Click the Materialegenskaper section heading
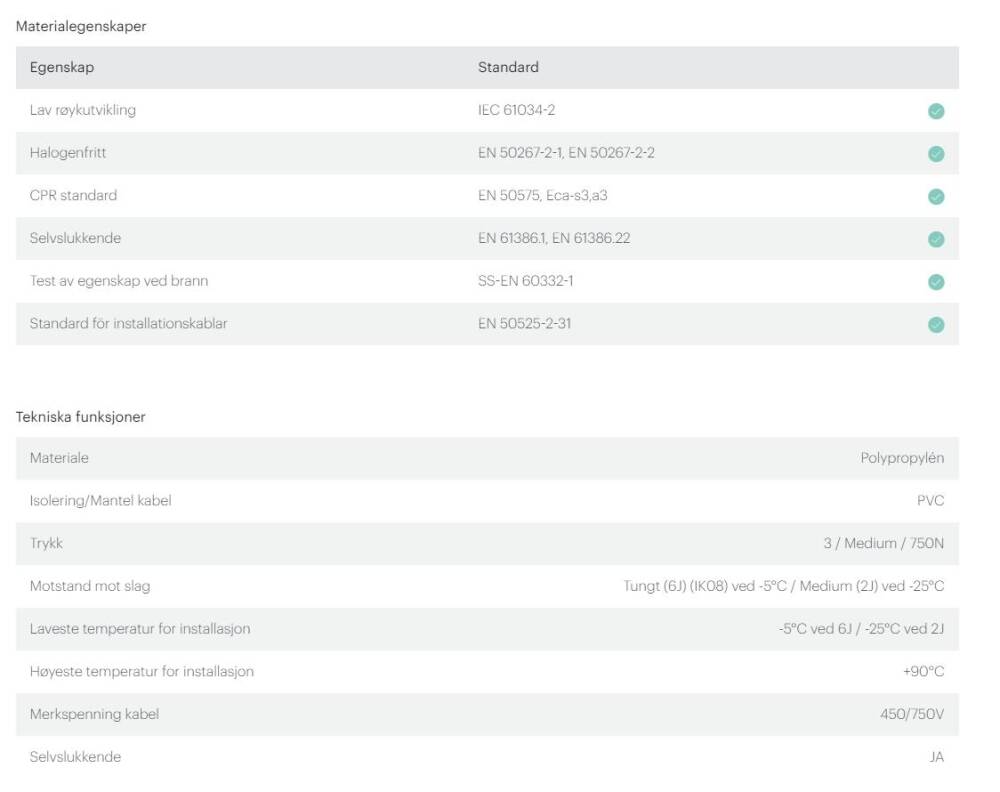1000x792 pixels. (81, 27)
